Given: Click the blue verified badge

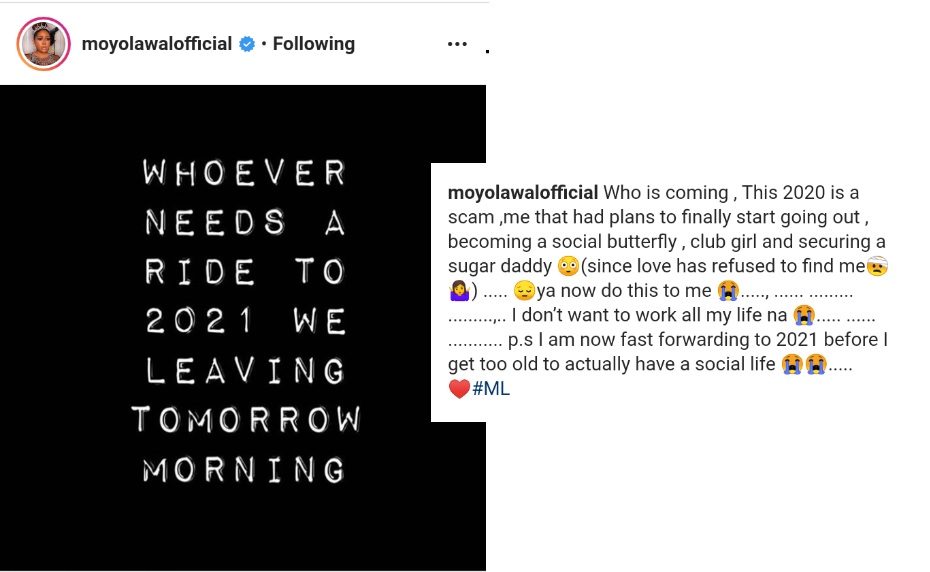Looking at the screenshot, I should pos(247,44).
